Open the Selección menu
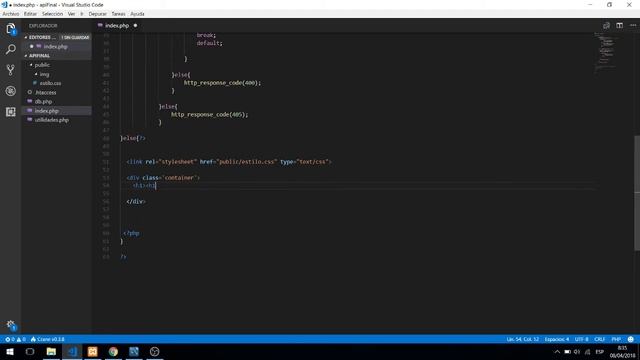The image size is (640, 360). click(x=52, y=14)
